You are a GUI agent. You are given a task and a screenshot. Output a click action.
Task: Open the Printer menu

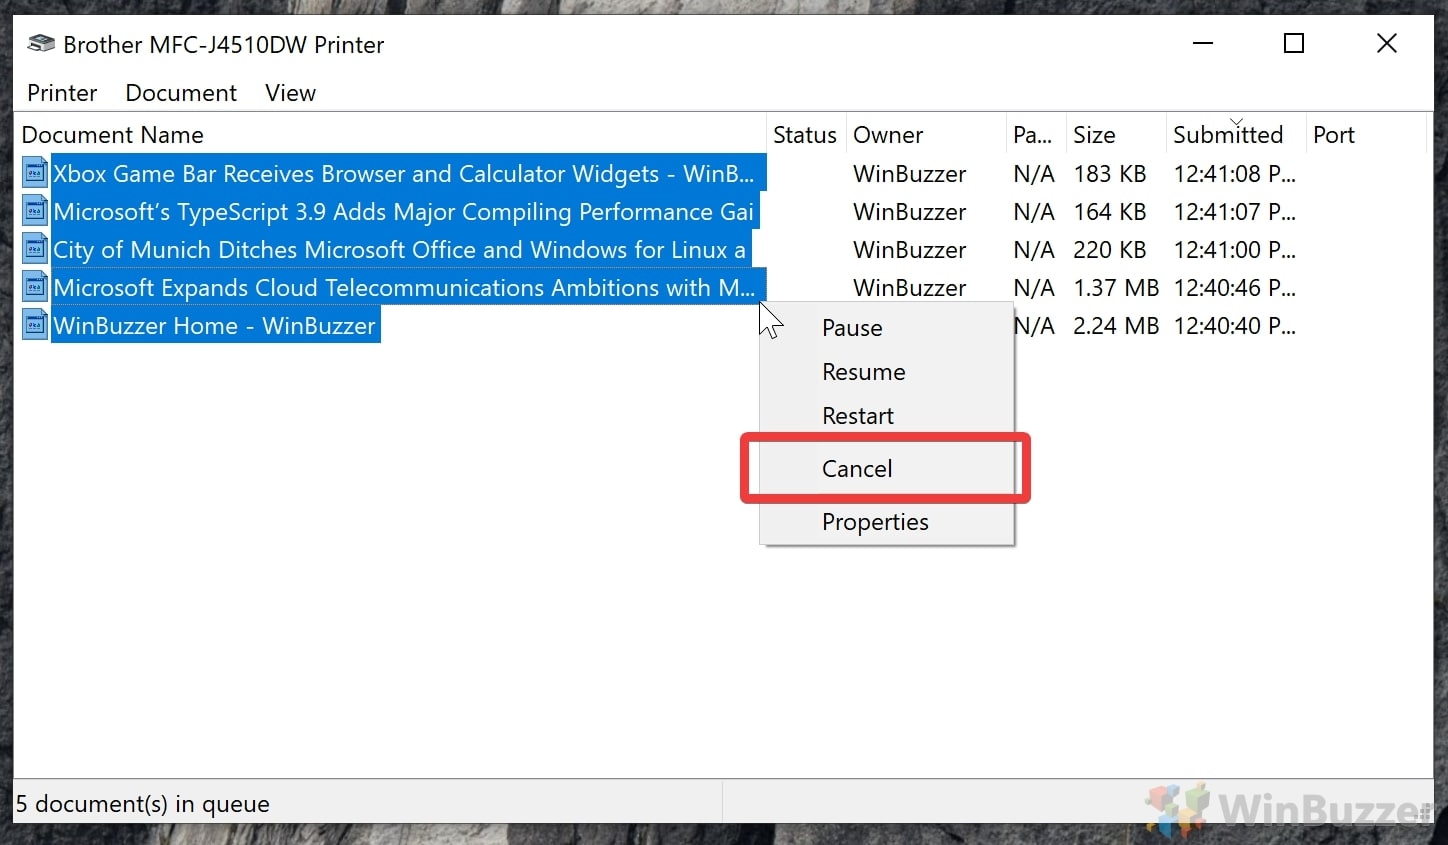click(x=62, y=93)
